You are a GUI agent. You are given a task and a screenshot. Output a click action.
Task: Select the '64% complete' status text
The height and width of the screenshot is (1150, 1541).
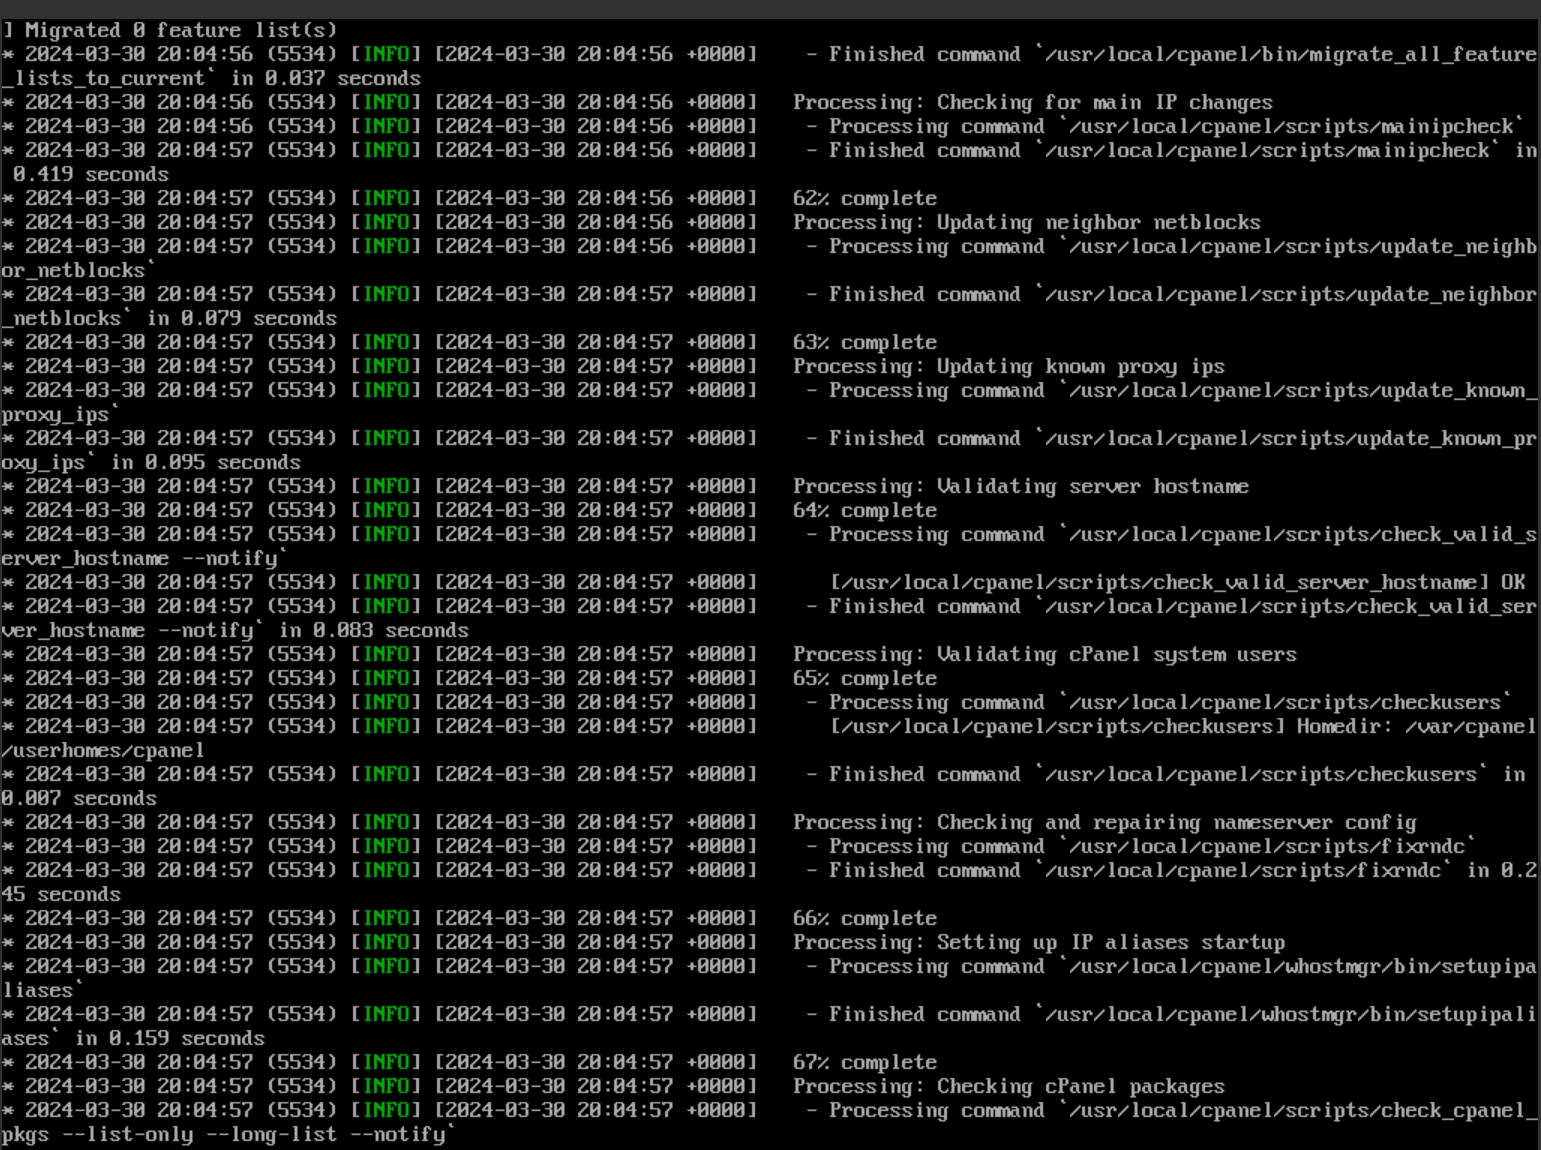pos(864,510)
